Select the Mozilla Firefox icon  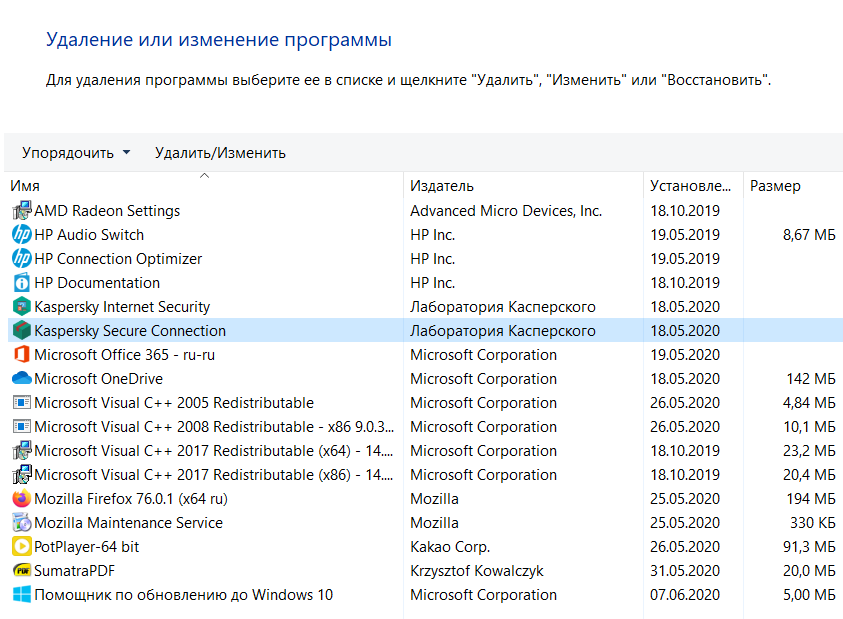tap(22, 499)
